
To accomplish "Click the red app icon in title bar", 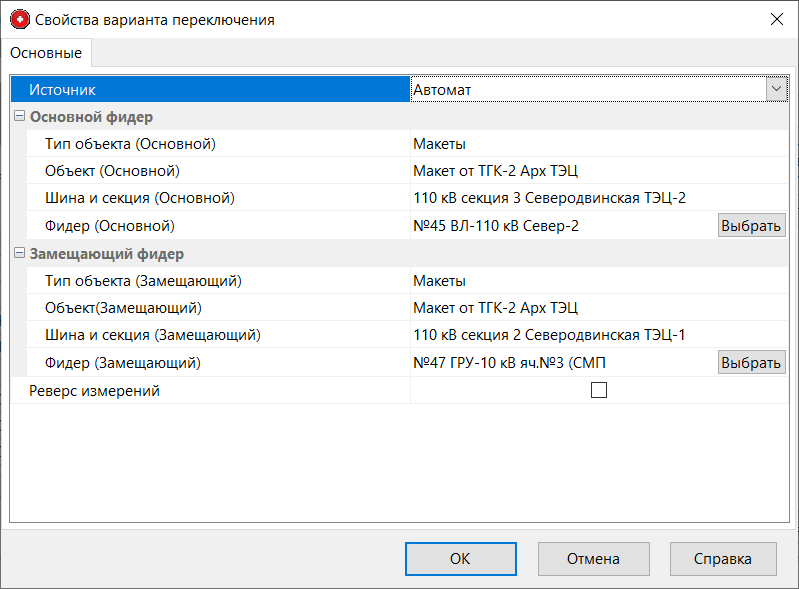I will 19,19.
